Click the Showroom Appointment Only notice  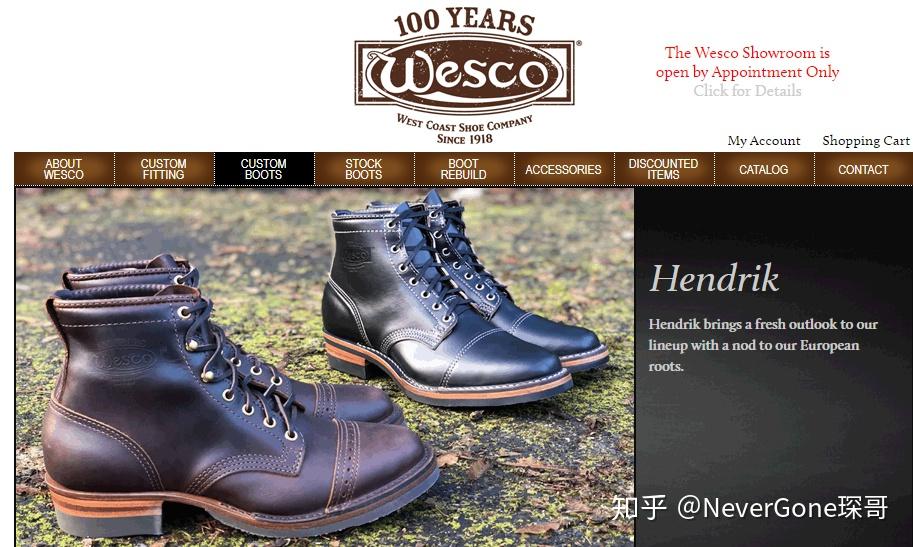click(x=747, y=62)
